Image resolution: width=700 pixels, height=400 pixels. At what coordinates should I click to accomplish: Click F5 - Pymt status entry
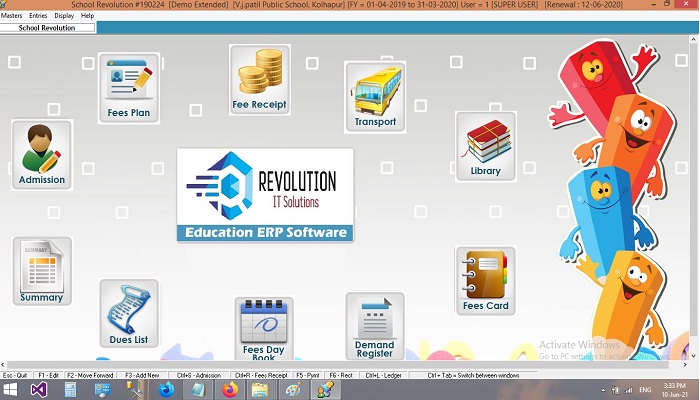click(308, 375)
